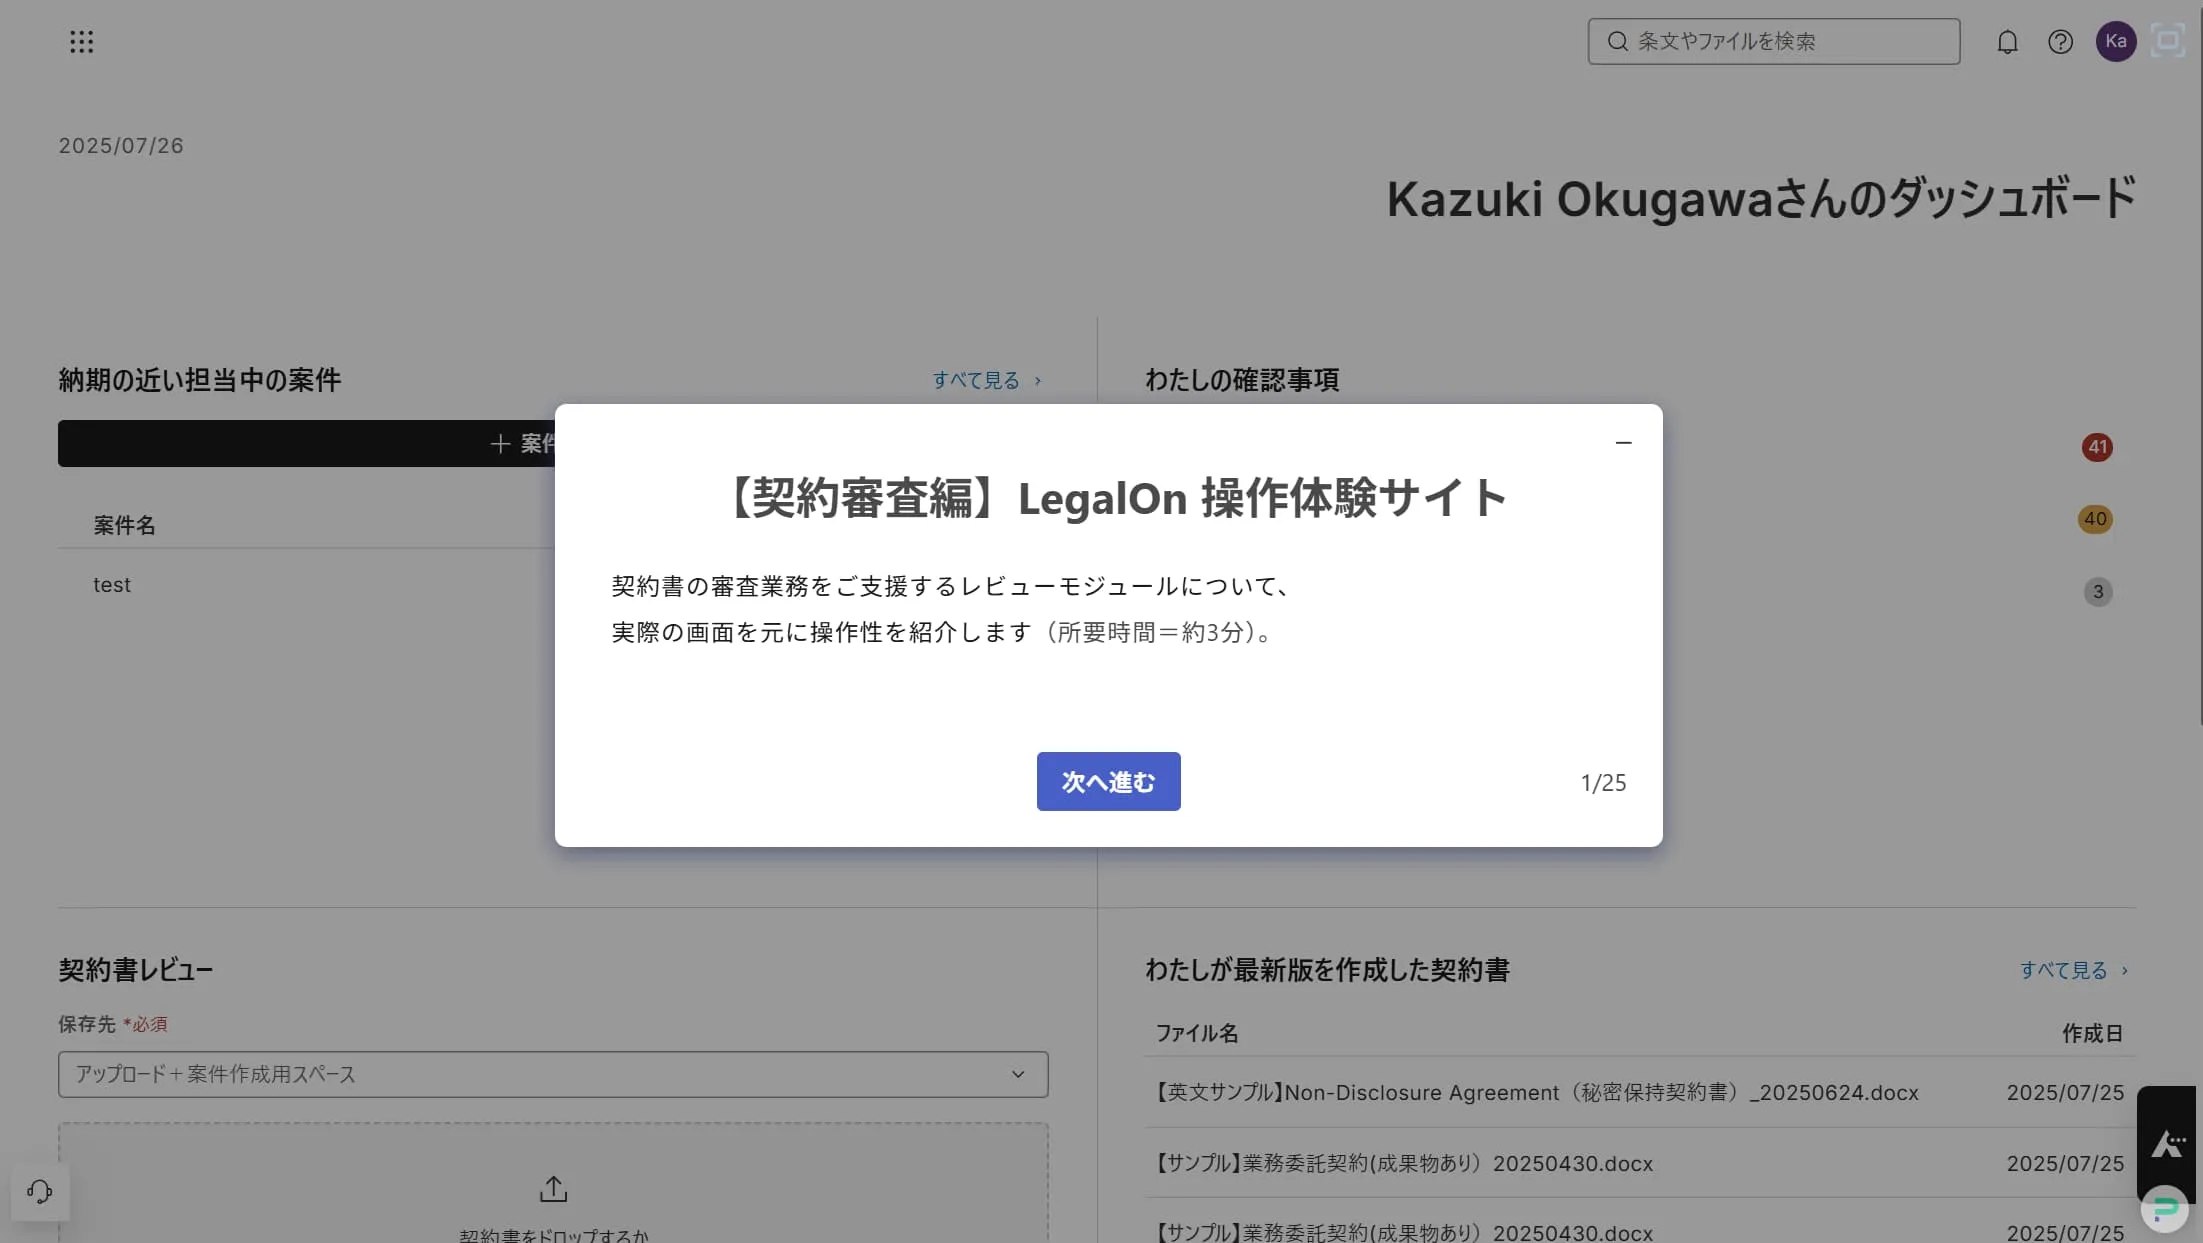
Task: Open the green chat bubble widget
Action: (x=2164, y=1210)
